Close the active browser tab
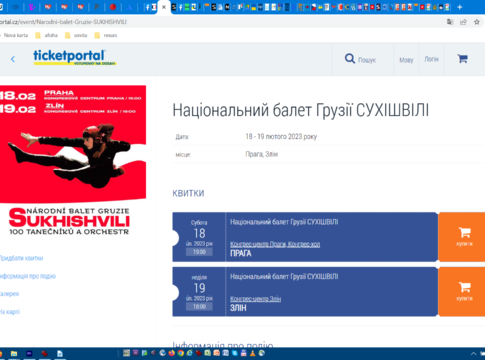This screenshot has width=485, height=360. pos(164,7)
